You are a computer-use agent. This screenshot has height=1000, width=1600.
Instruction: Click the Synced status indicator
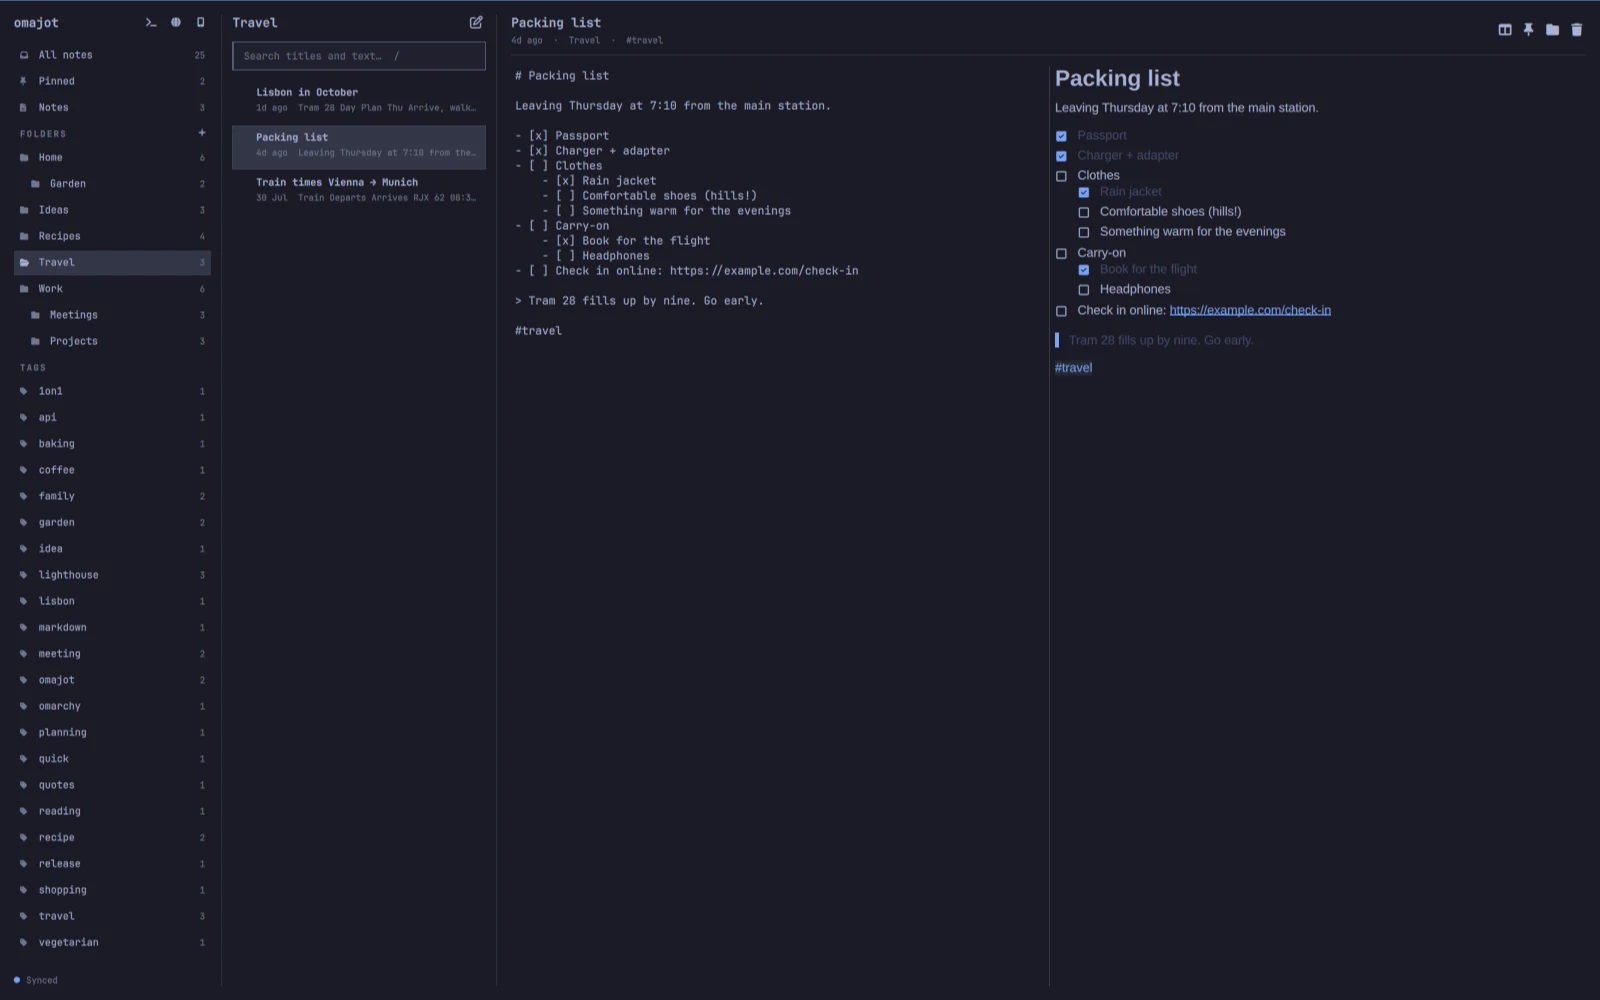[x=36, y=980]
